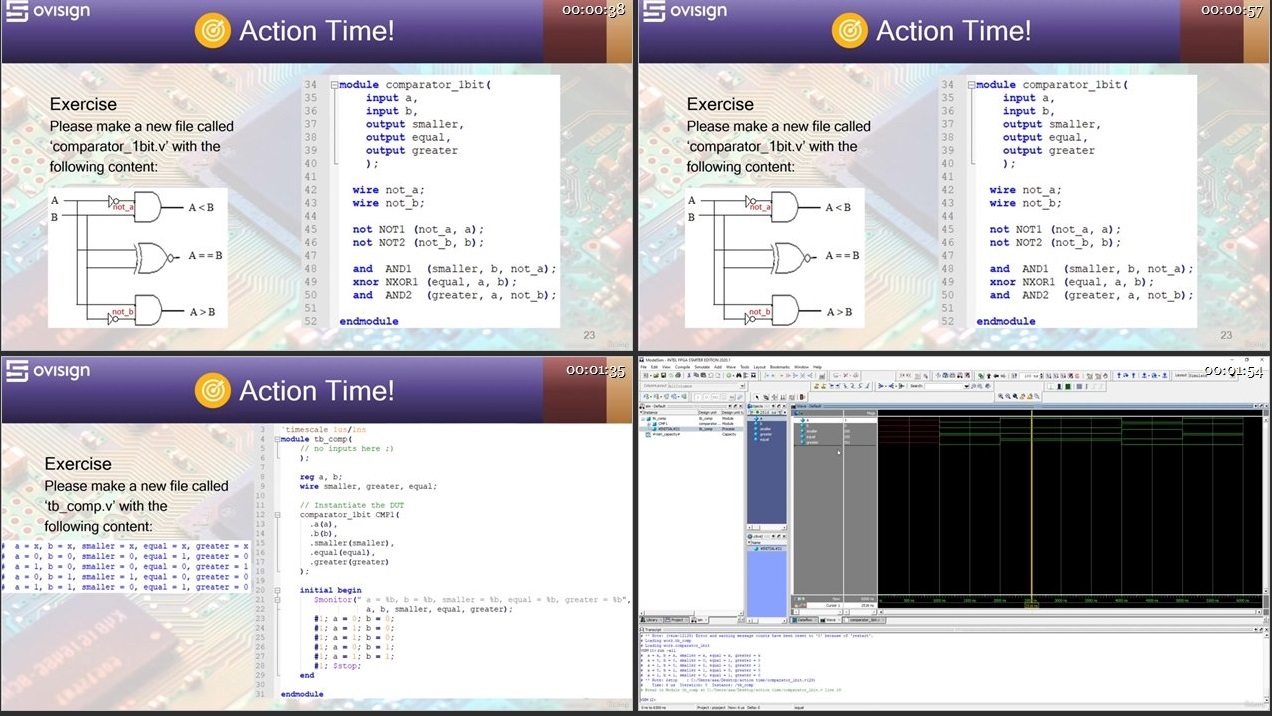
Task: Collapse the code fold at line 20 in tb_comp
Action: coord(277,590)
